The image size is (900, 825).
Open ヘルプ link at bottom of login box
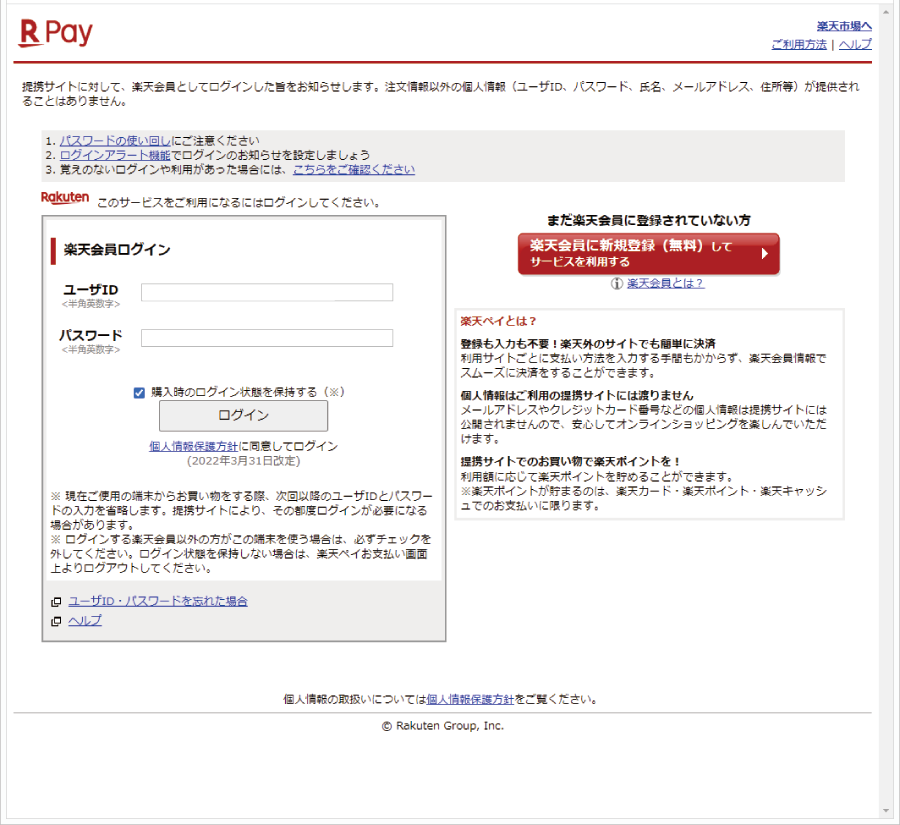[85, 621]
